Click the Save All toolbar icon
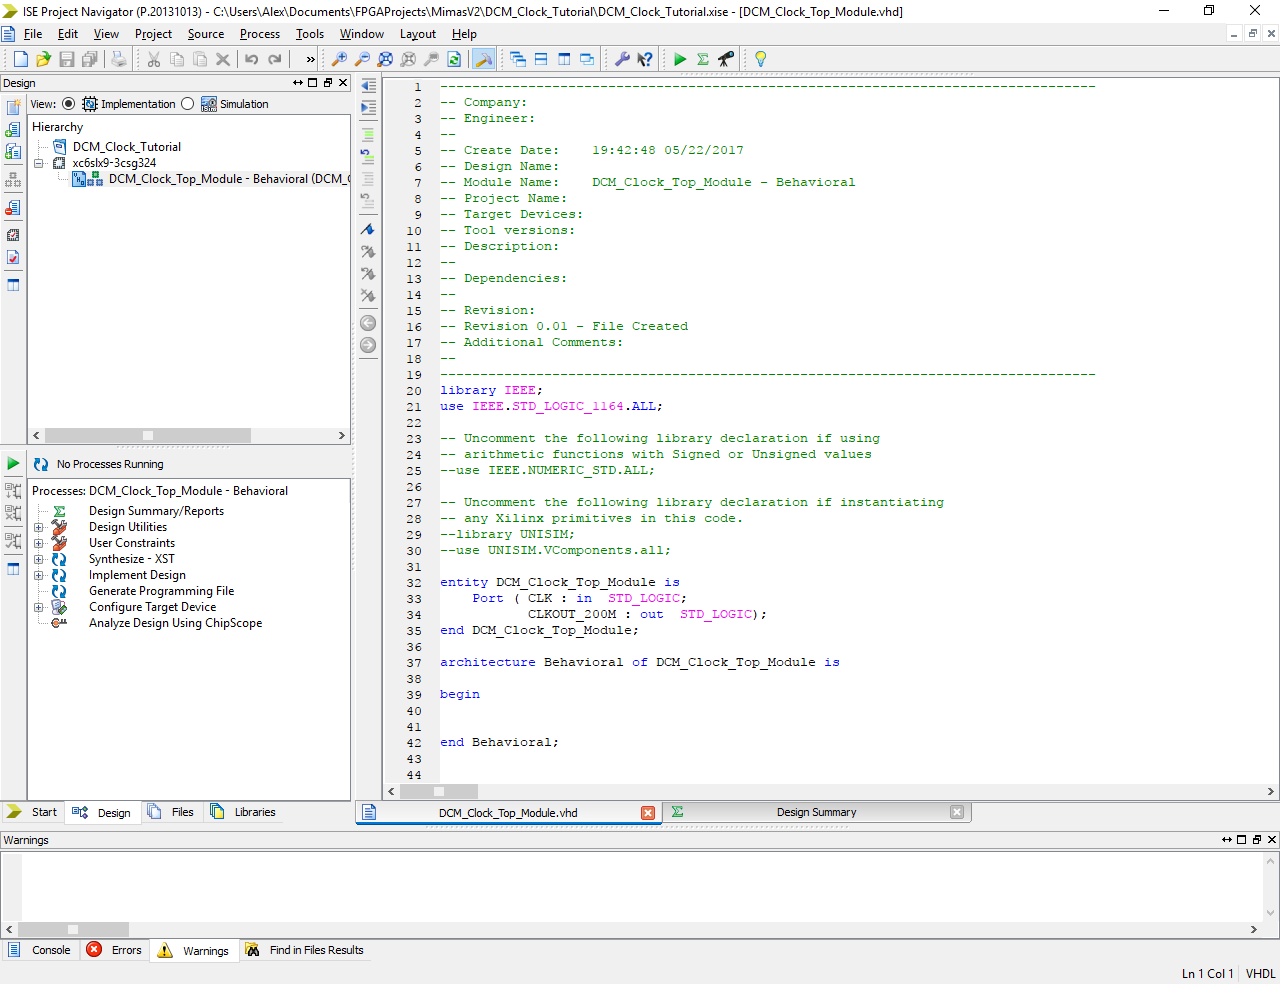The height and width of the screenshot is (984, 1280). point(89,59)
